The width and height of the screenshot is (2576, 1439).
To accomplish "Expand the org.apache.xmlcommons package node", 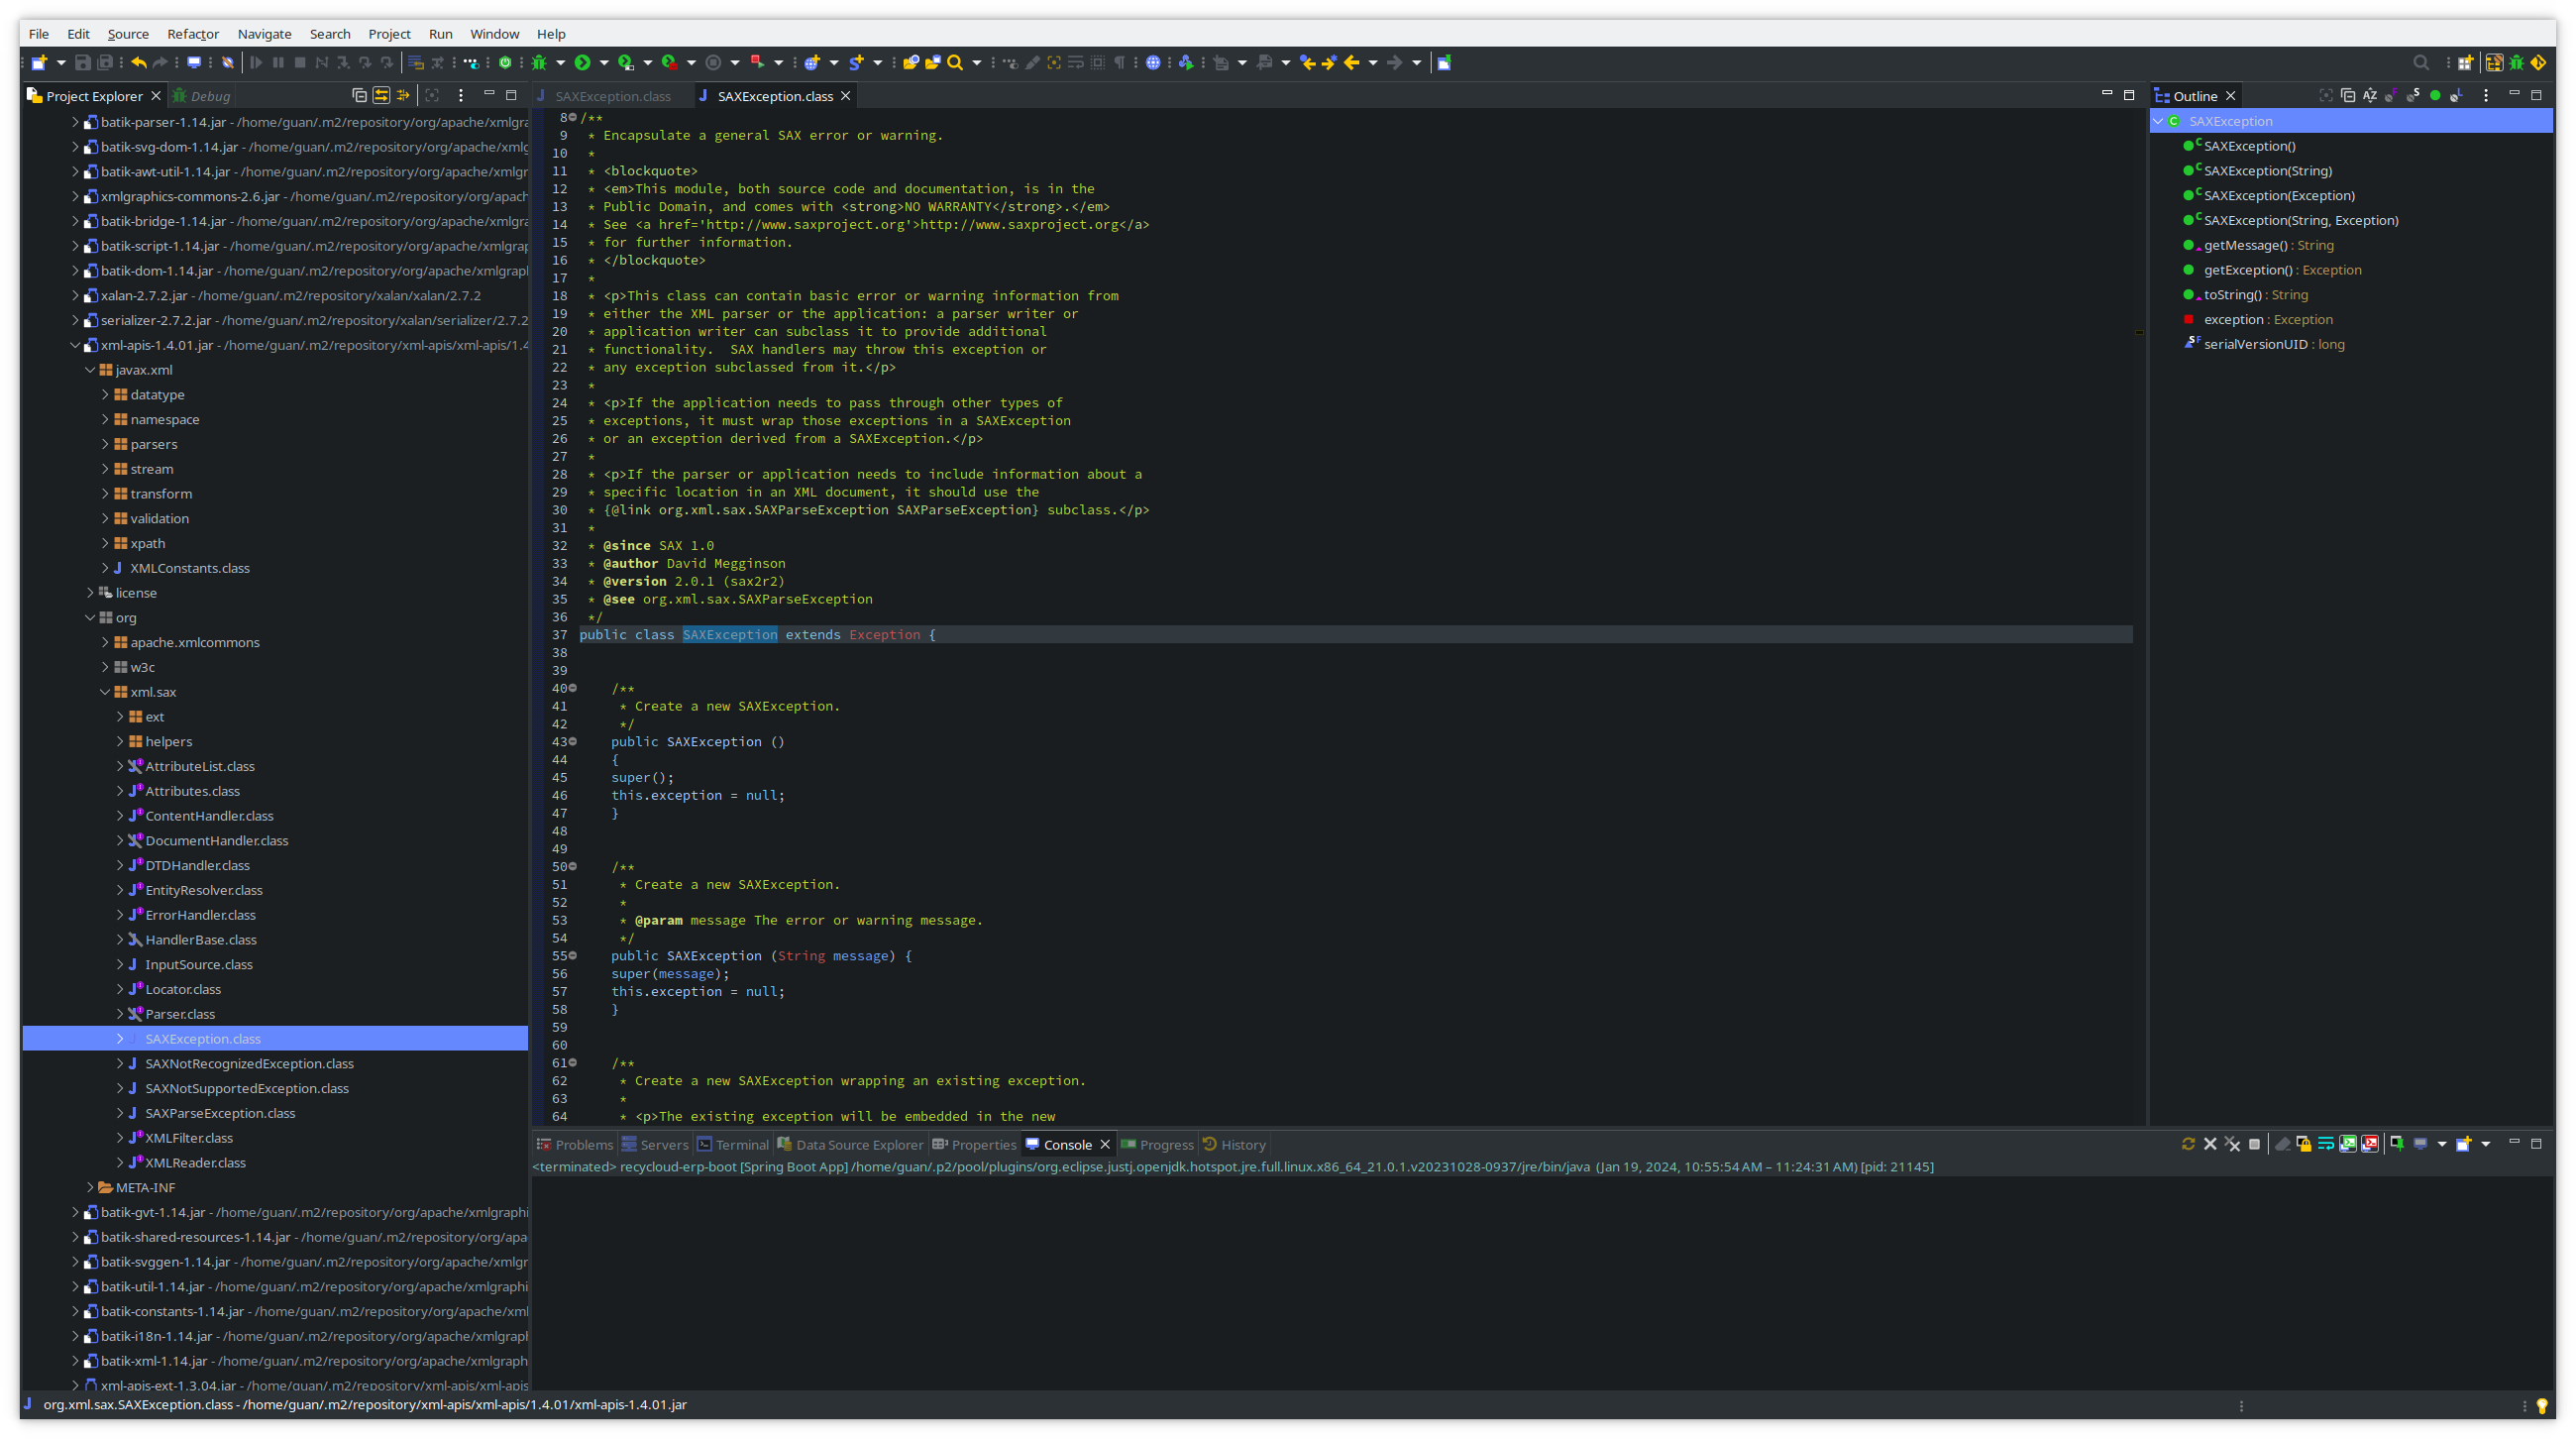I will tap(105, 642).
